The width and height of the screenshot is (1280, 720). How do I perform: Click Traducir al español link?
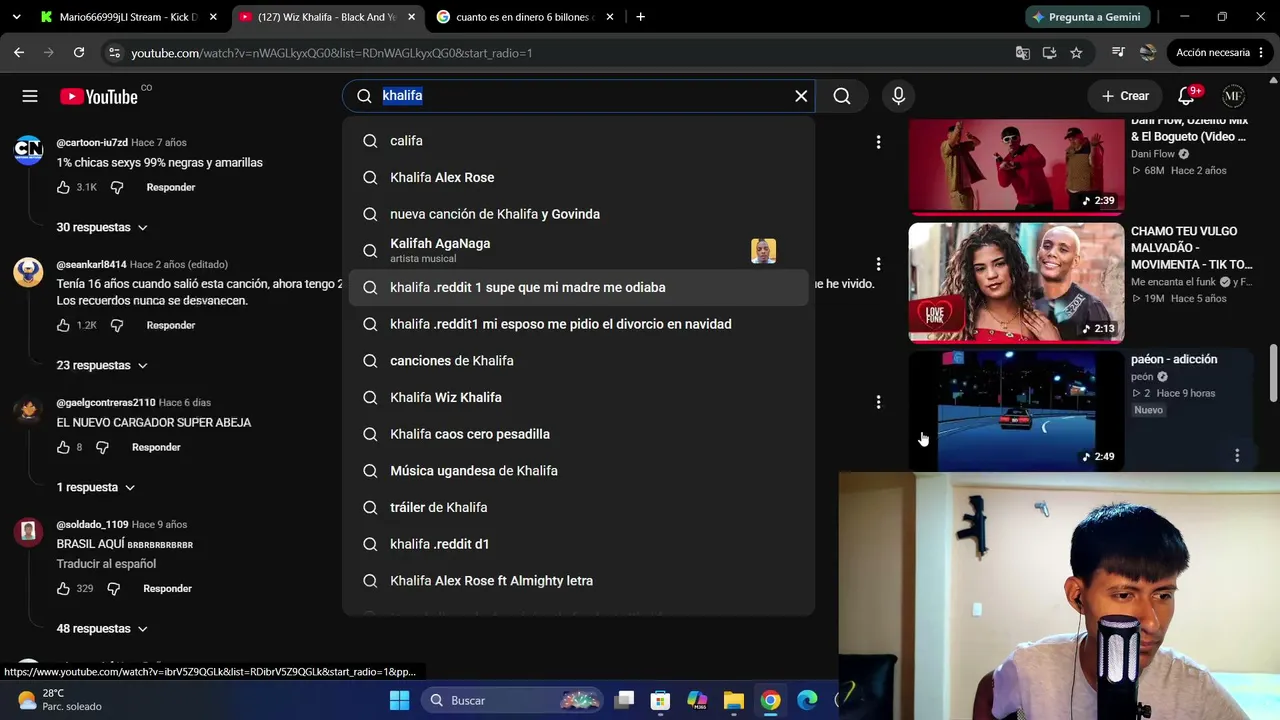tap(106, 564)
